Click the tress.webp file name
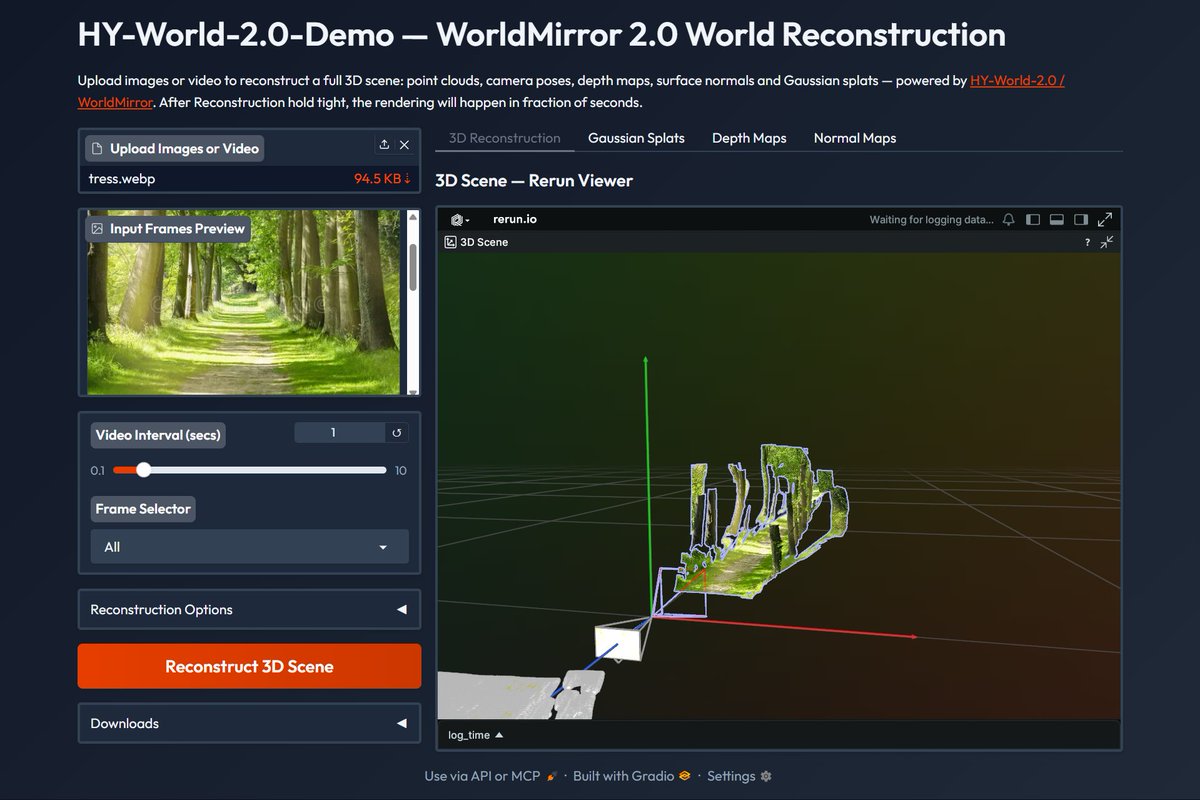 tap(122, 179)
